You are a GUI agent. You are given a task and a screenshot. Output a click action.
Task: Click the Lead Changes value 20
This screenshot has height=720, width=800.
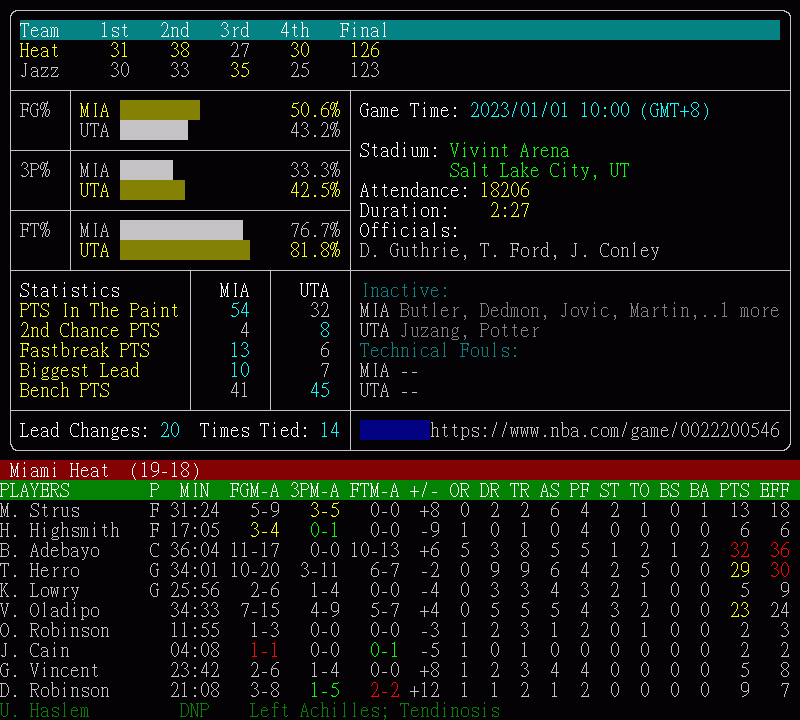(x=170, y=431)
